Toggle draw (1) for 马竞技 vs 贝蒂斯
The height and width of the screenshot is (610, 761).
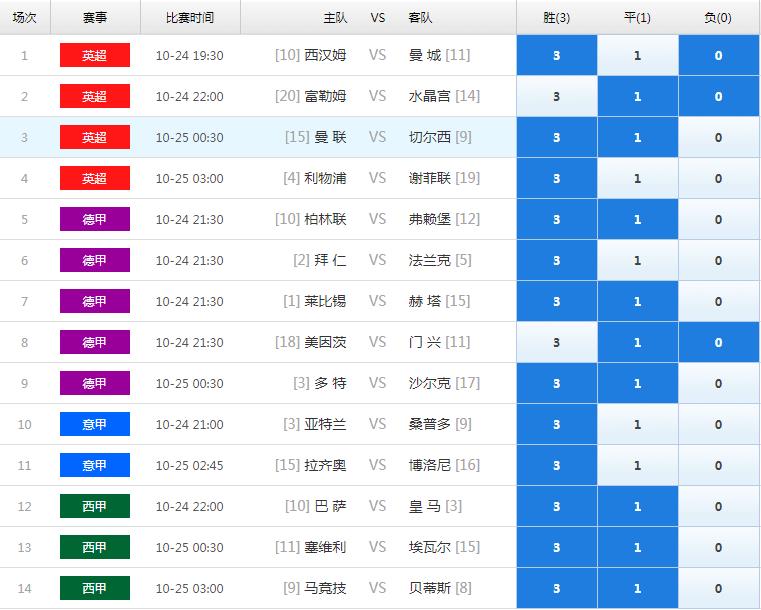(x=638, y=588)
